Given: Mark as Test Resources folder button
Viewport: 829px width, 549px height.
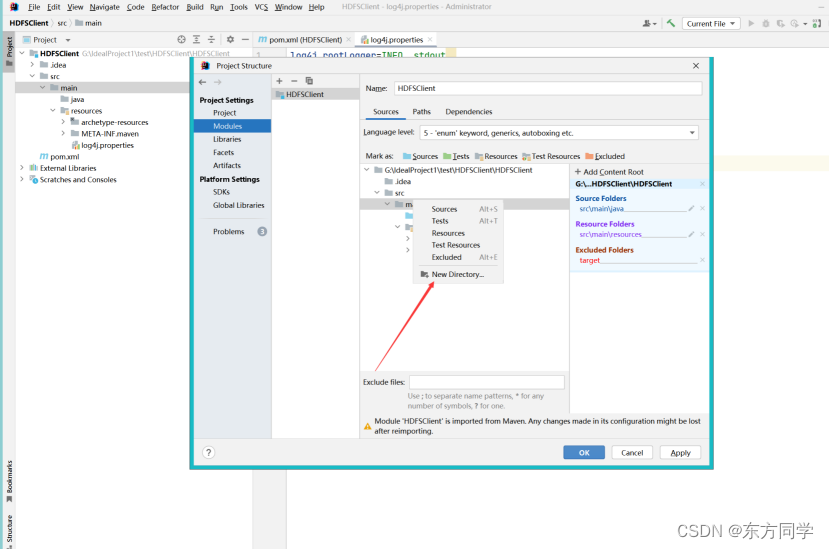Looking at the screenshot, I should (551, 156).
